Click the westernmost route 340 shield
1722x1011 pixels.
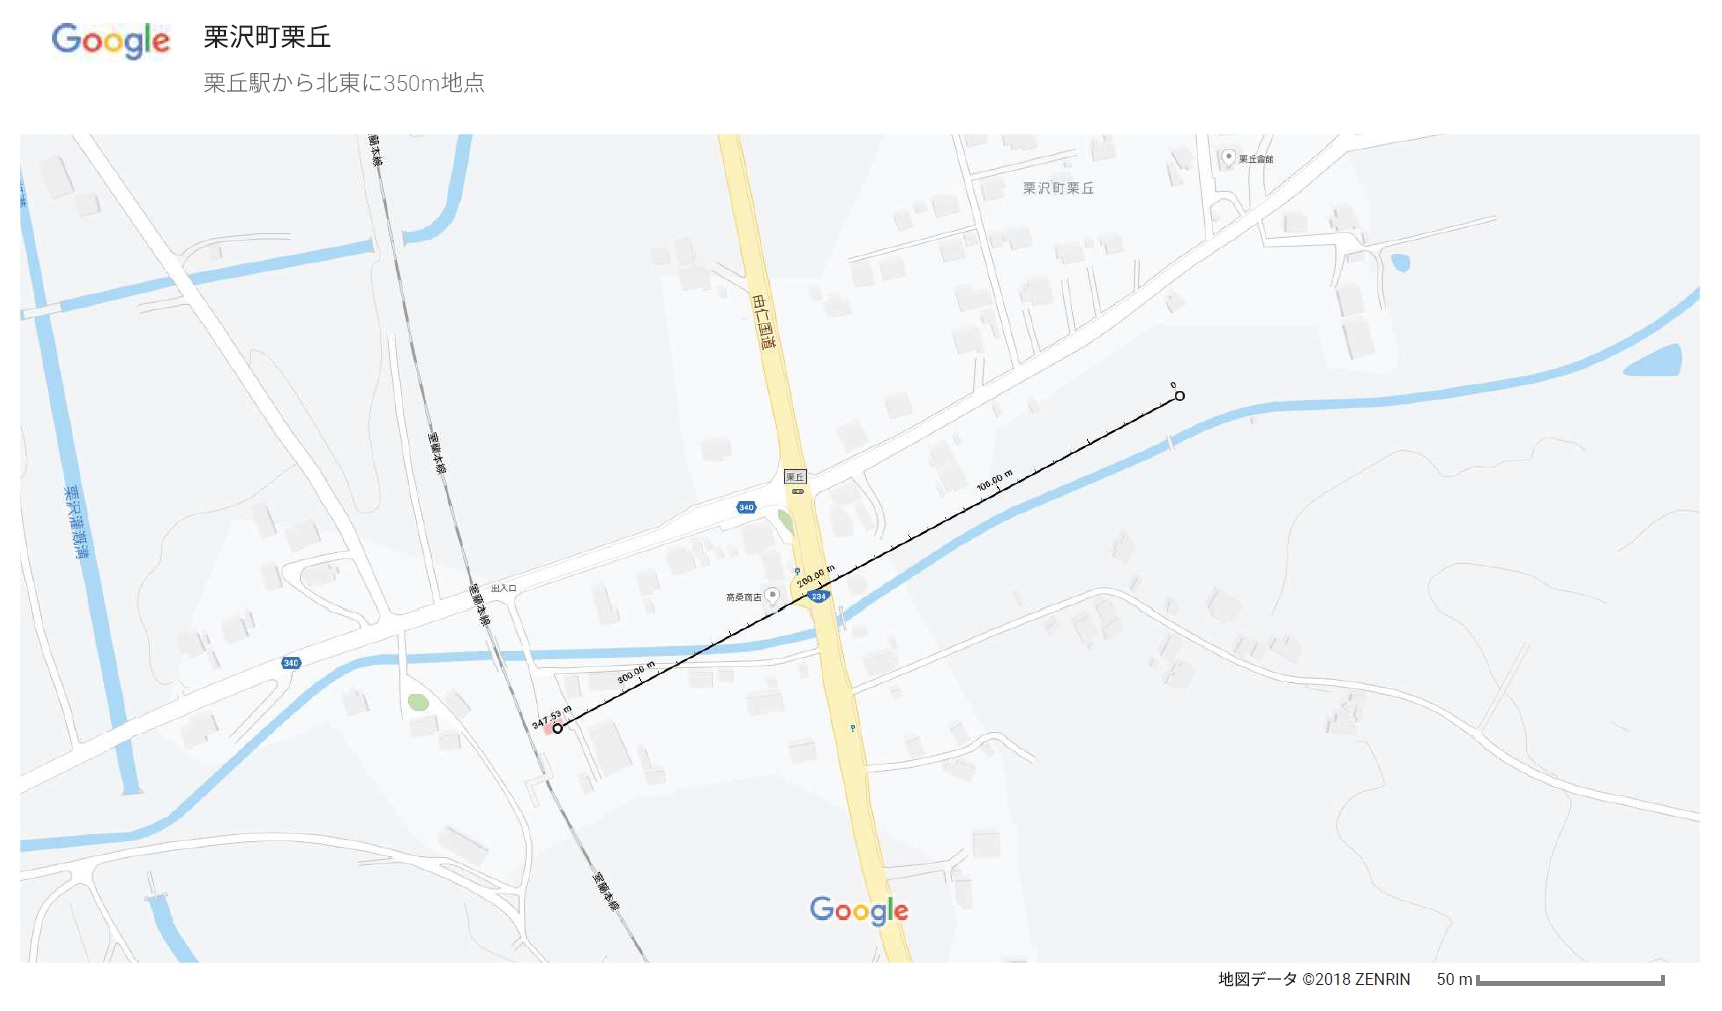[x=291, y=663]
